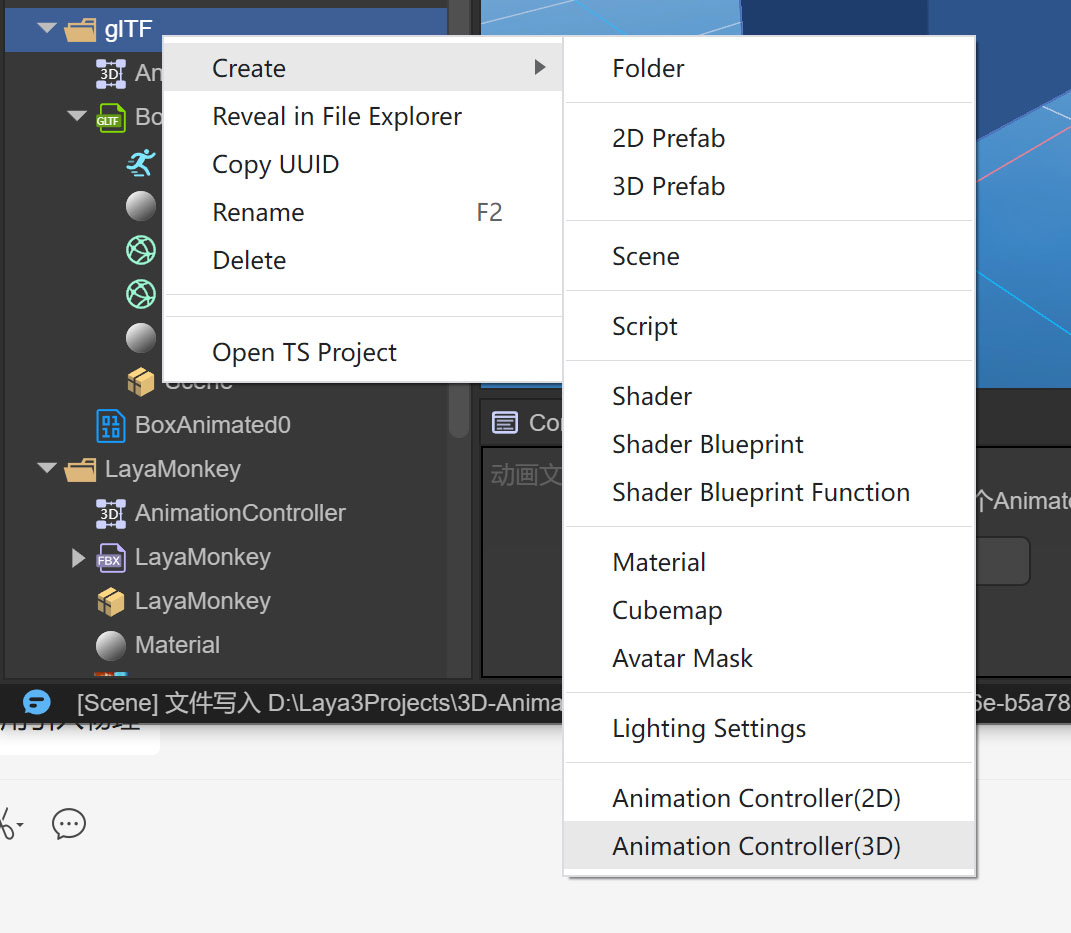1071x933 pixels.
Task: Click the LayaMonkey prefab box icon
Action: pyautogui.click(x=110, y=601)
